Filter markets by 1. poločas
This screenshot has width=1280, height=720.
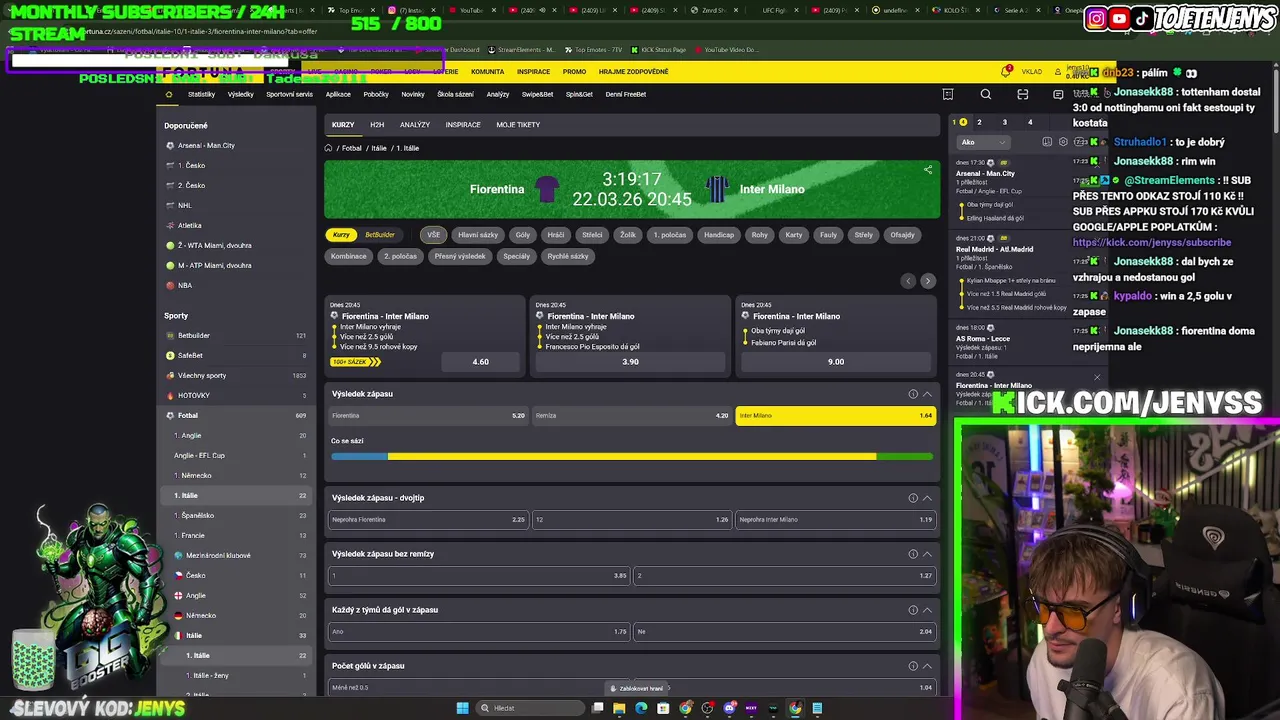[670, 235]
